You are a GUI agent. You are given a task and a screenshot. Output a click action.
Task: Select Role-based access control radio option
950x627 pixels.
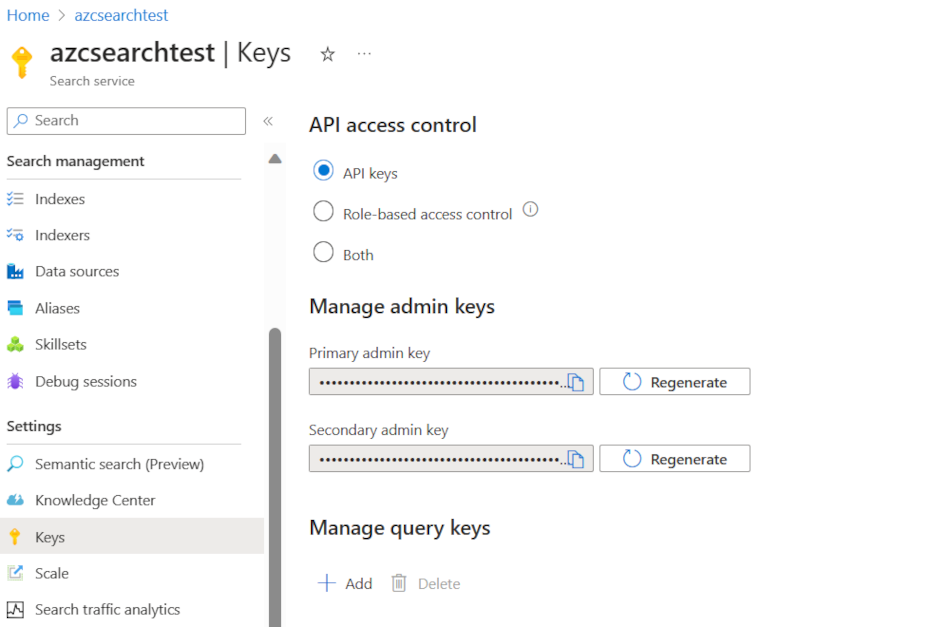click(324, 211)
